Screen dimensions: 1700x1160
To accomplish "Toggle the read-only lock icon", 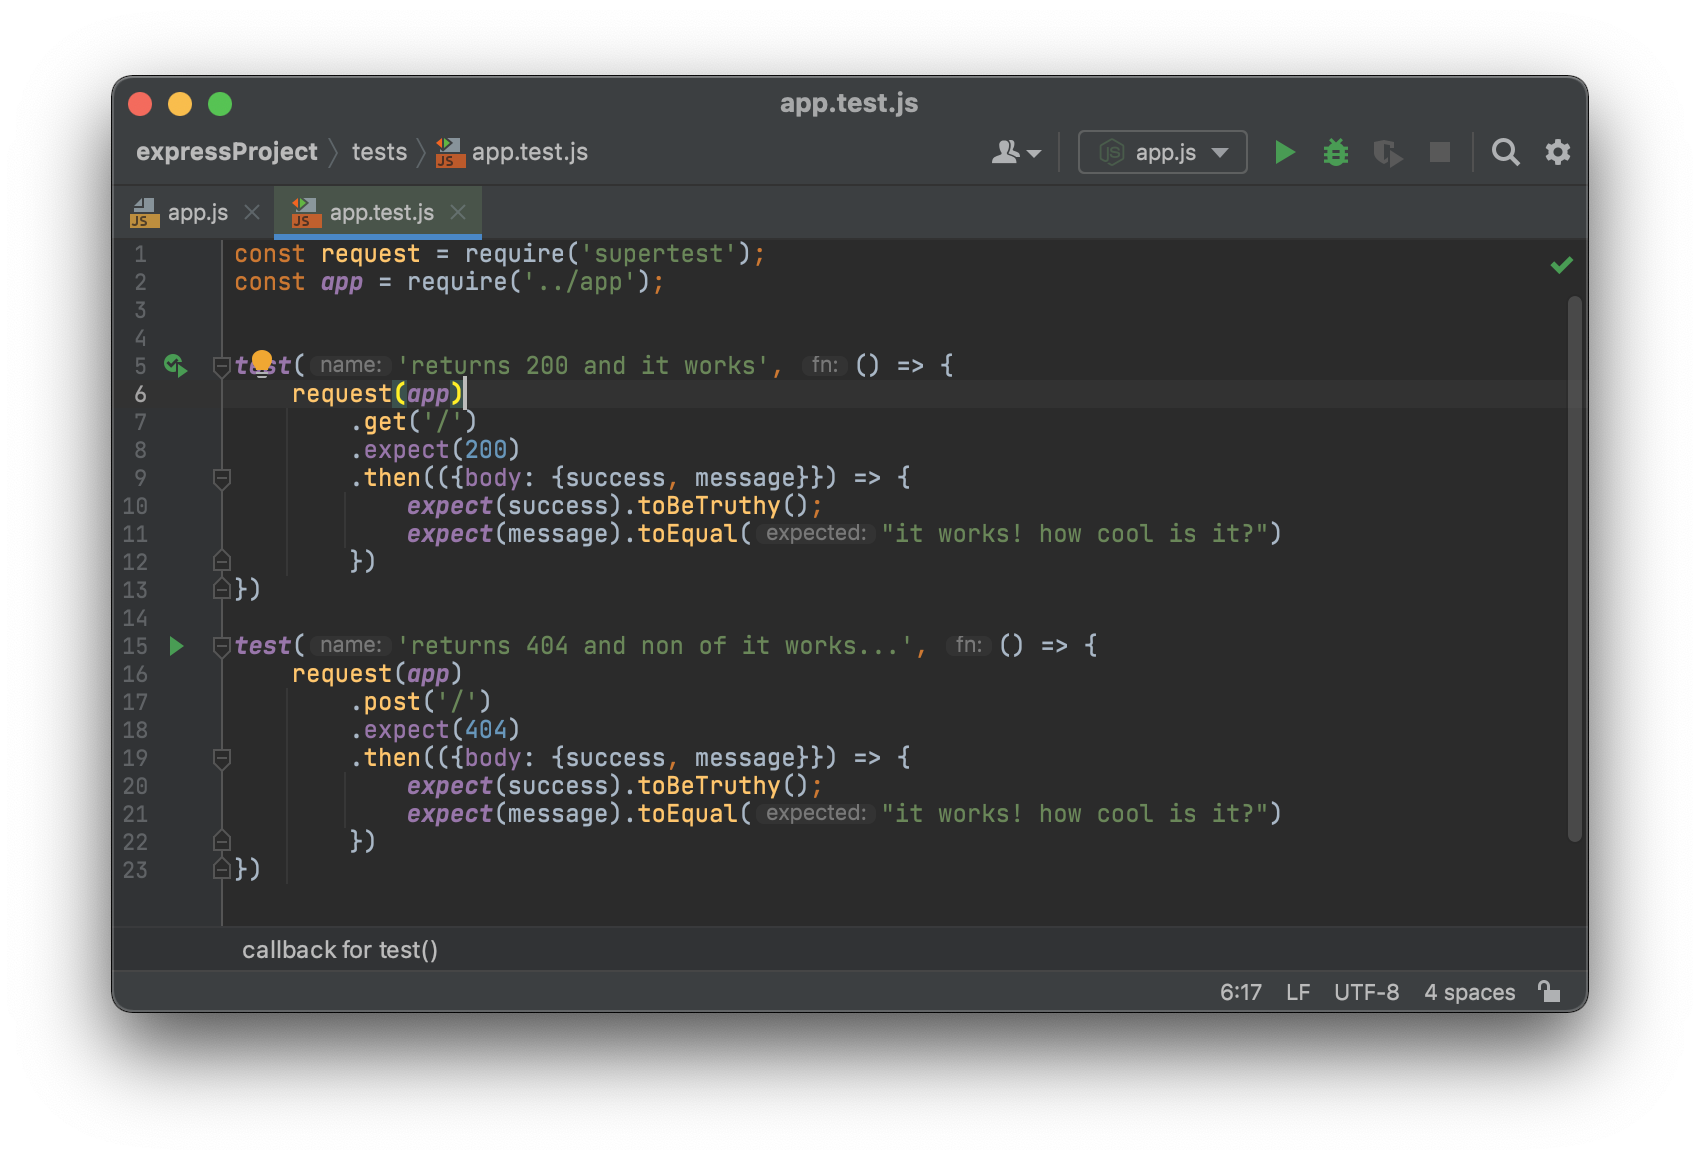I will pos(1549,991).
